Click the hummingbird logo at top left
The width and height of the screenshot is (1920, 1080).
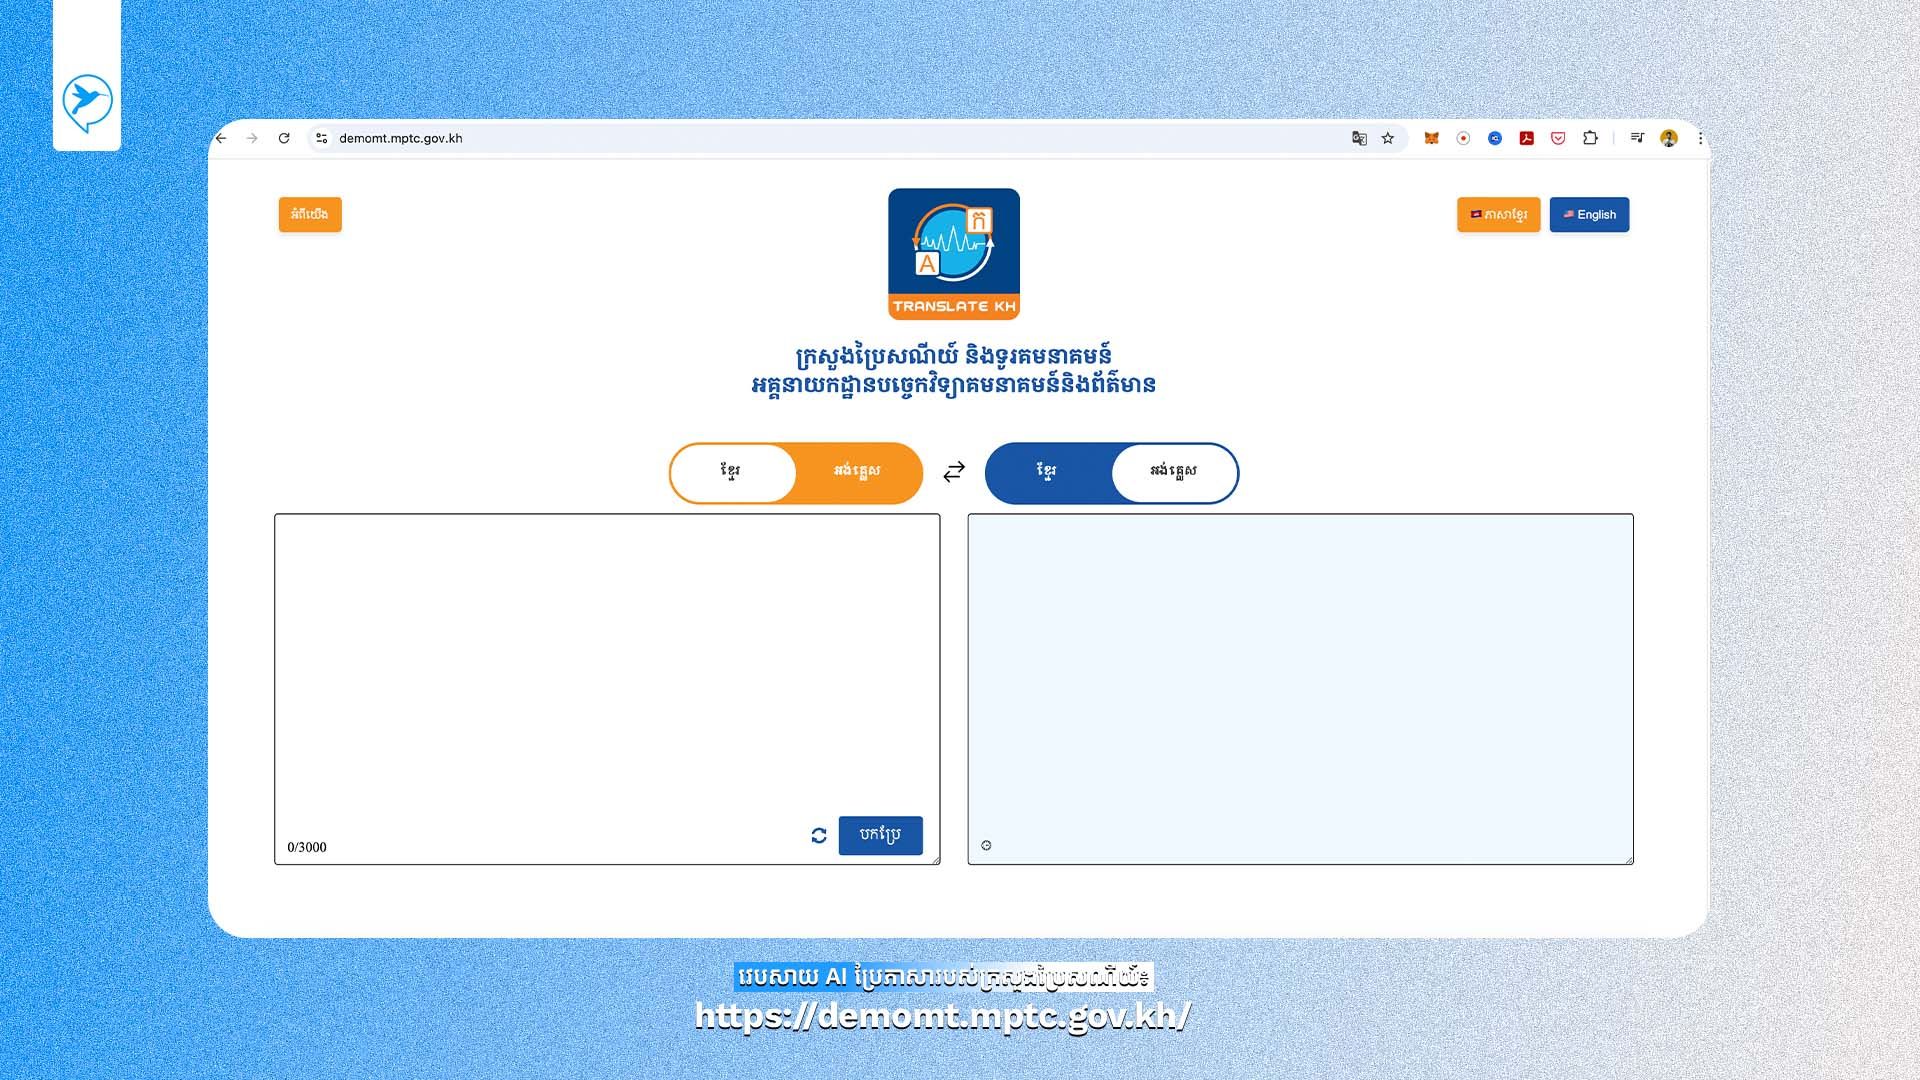point(87,102)
